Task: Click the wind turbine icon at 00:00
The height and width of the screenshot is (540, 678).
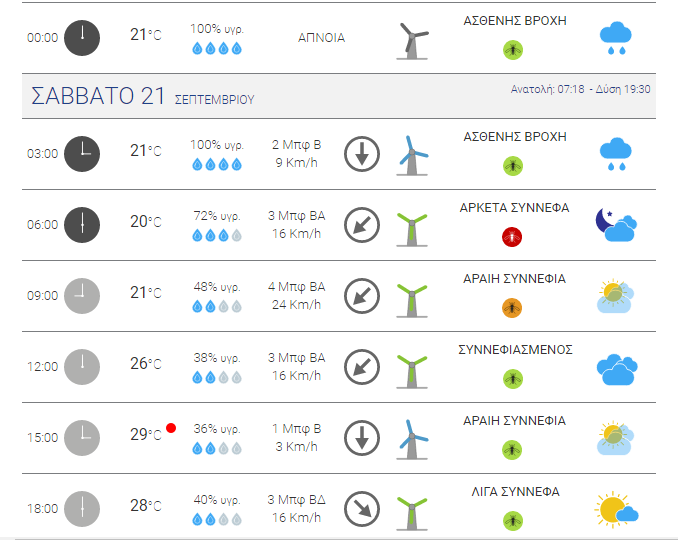Action: click(412, 41)
